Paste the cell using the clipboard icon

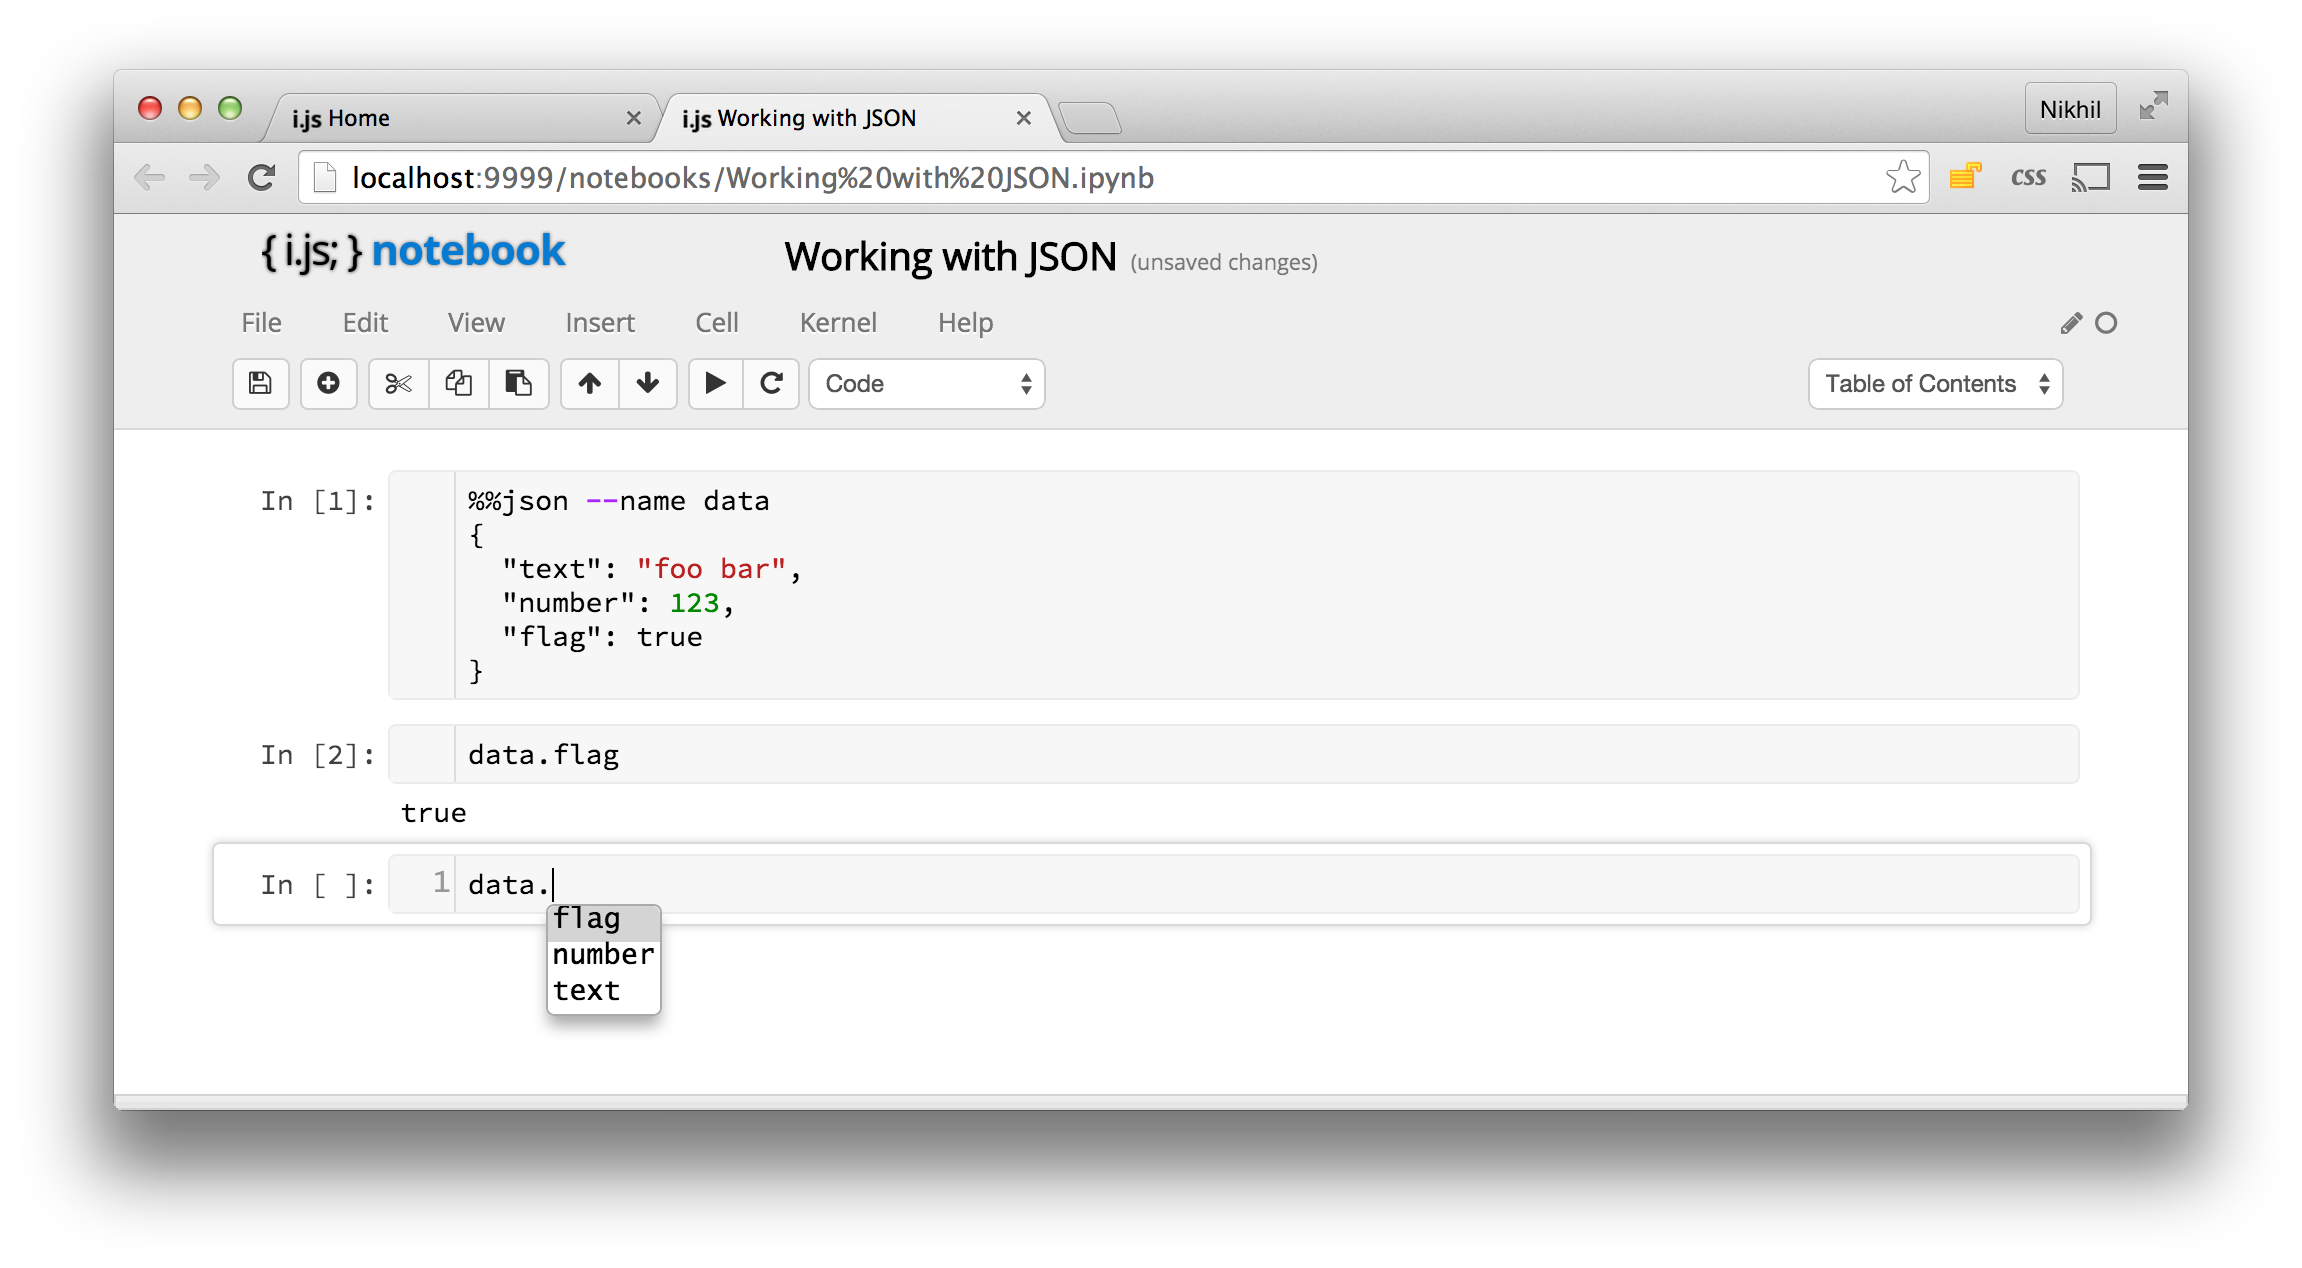[518, 384]
